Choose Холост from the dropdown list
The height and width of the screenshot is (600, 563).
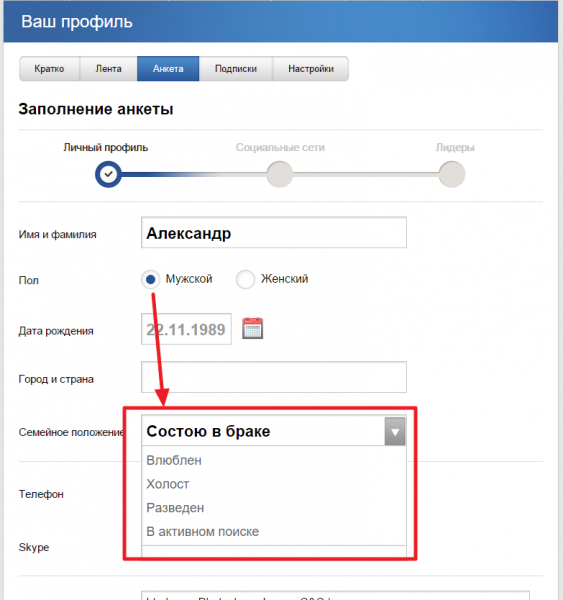[x=168, y=484]
